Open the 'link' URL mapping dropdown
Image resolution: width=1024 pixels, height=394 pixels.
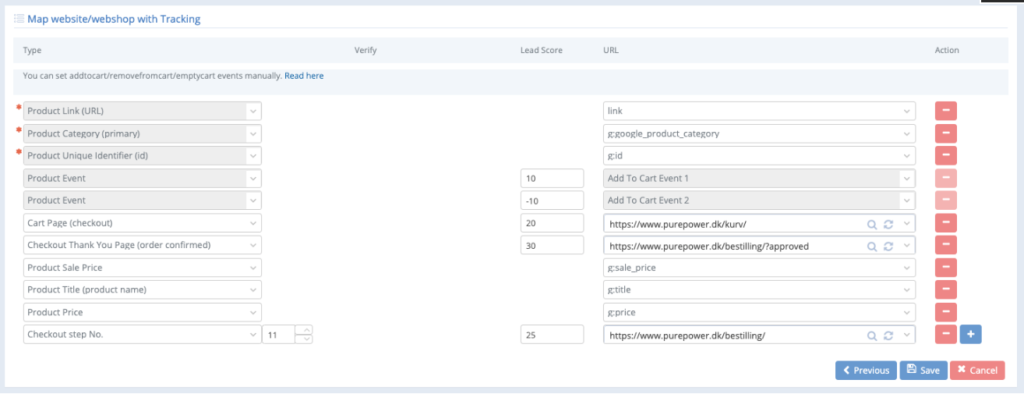click(x=759, y=111)
